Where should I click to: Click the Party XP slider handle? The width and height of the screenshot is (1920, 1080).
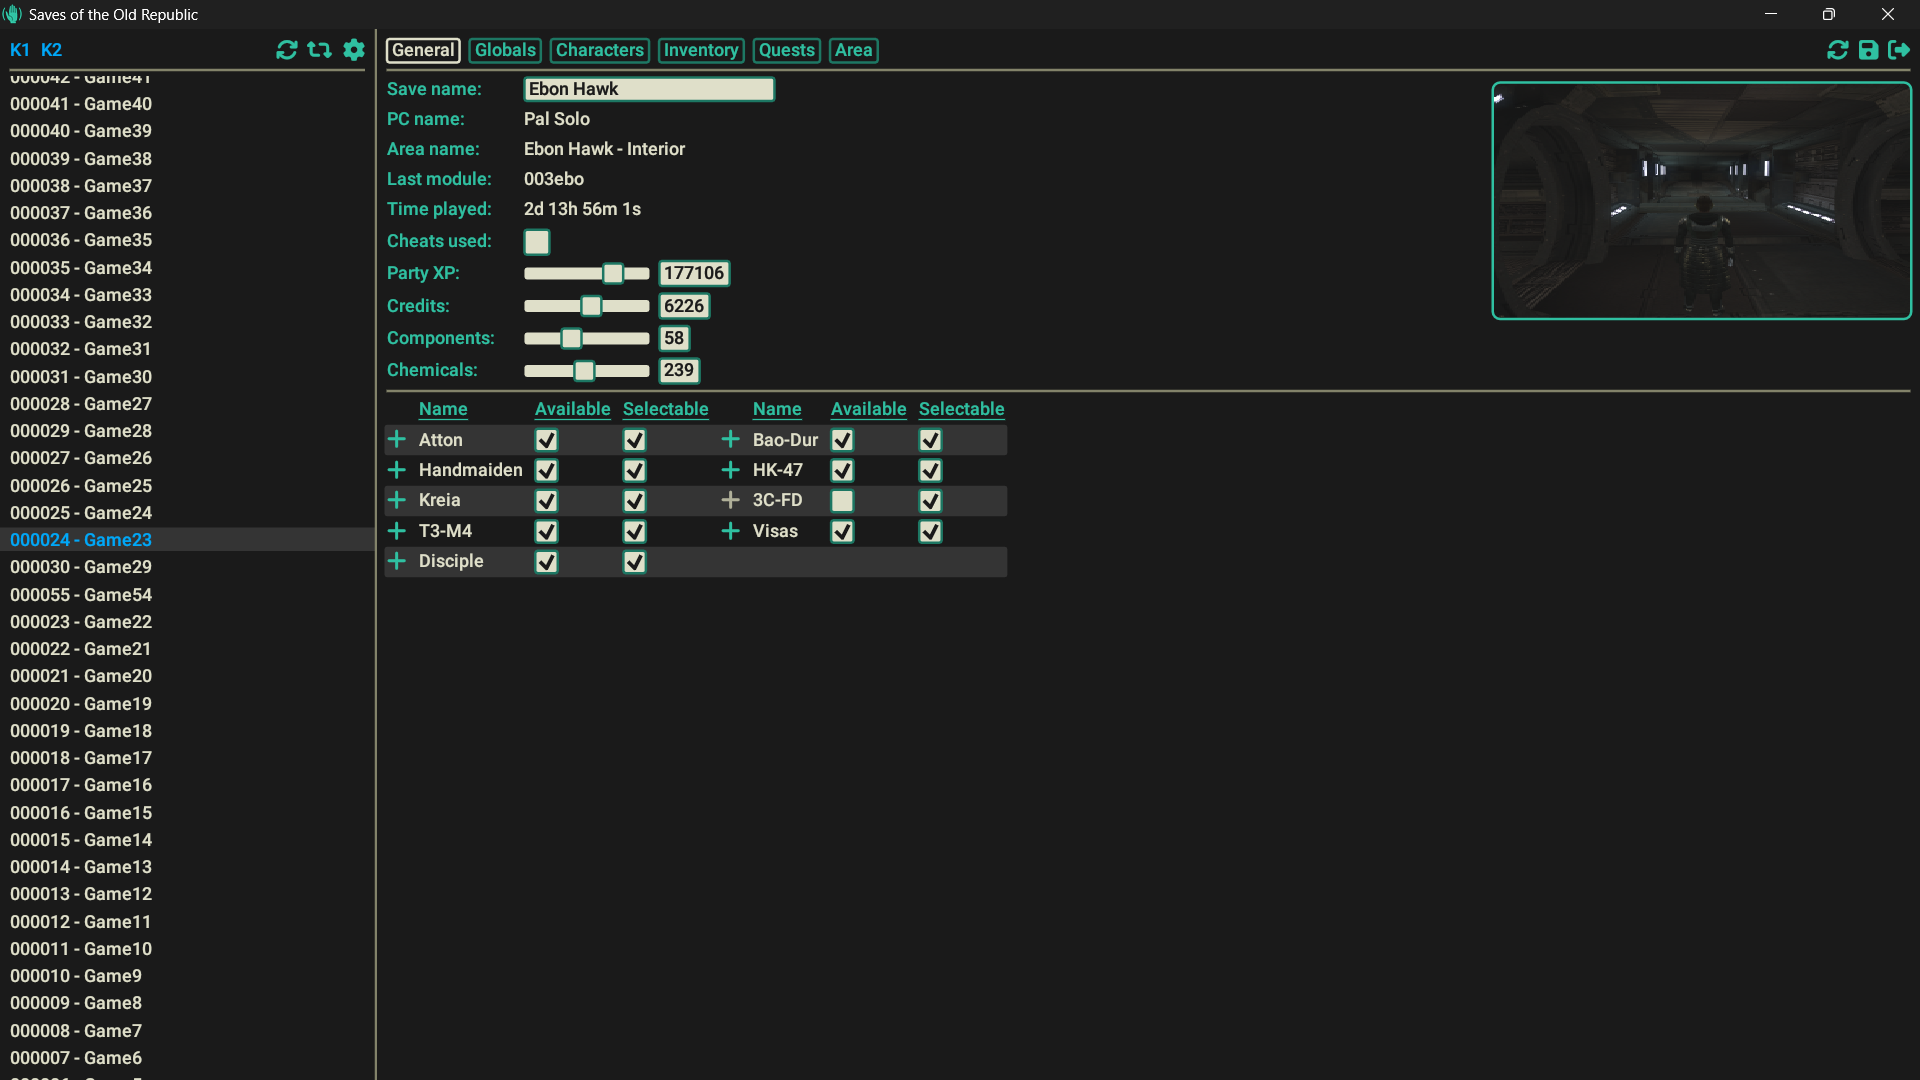pyautogui.click(x=613, y=273)
